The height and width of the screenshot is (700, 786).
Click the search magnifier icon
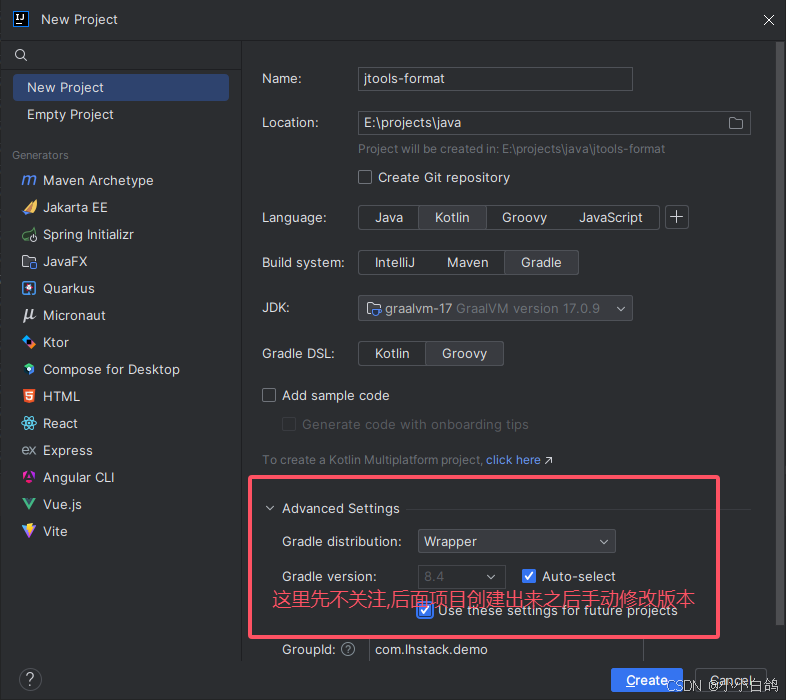click(x=21, y=55)
